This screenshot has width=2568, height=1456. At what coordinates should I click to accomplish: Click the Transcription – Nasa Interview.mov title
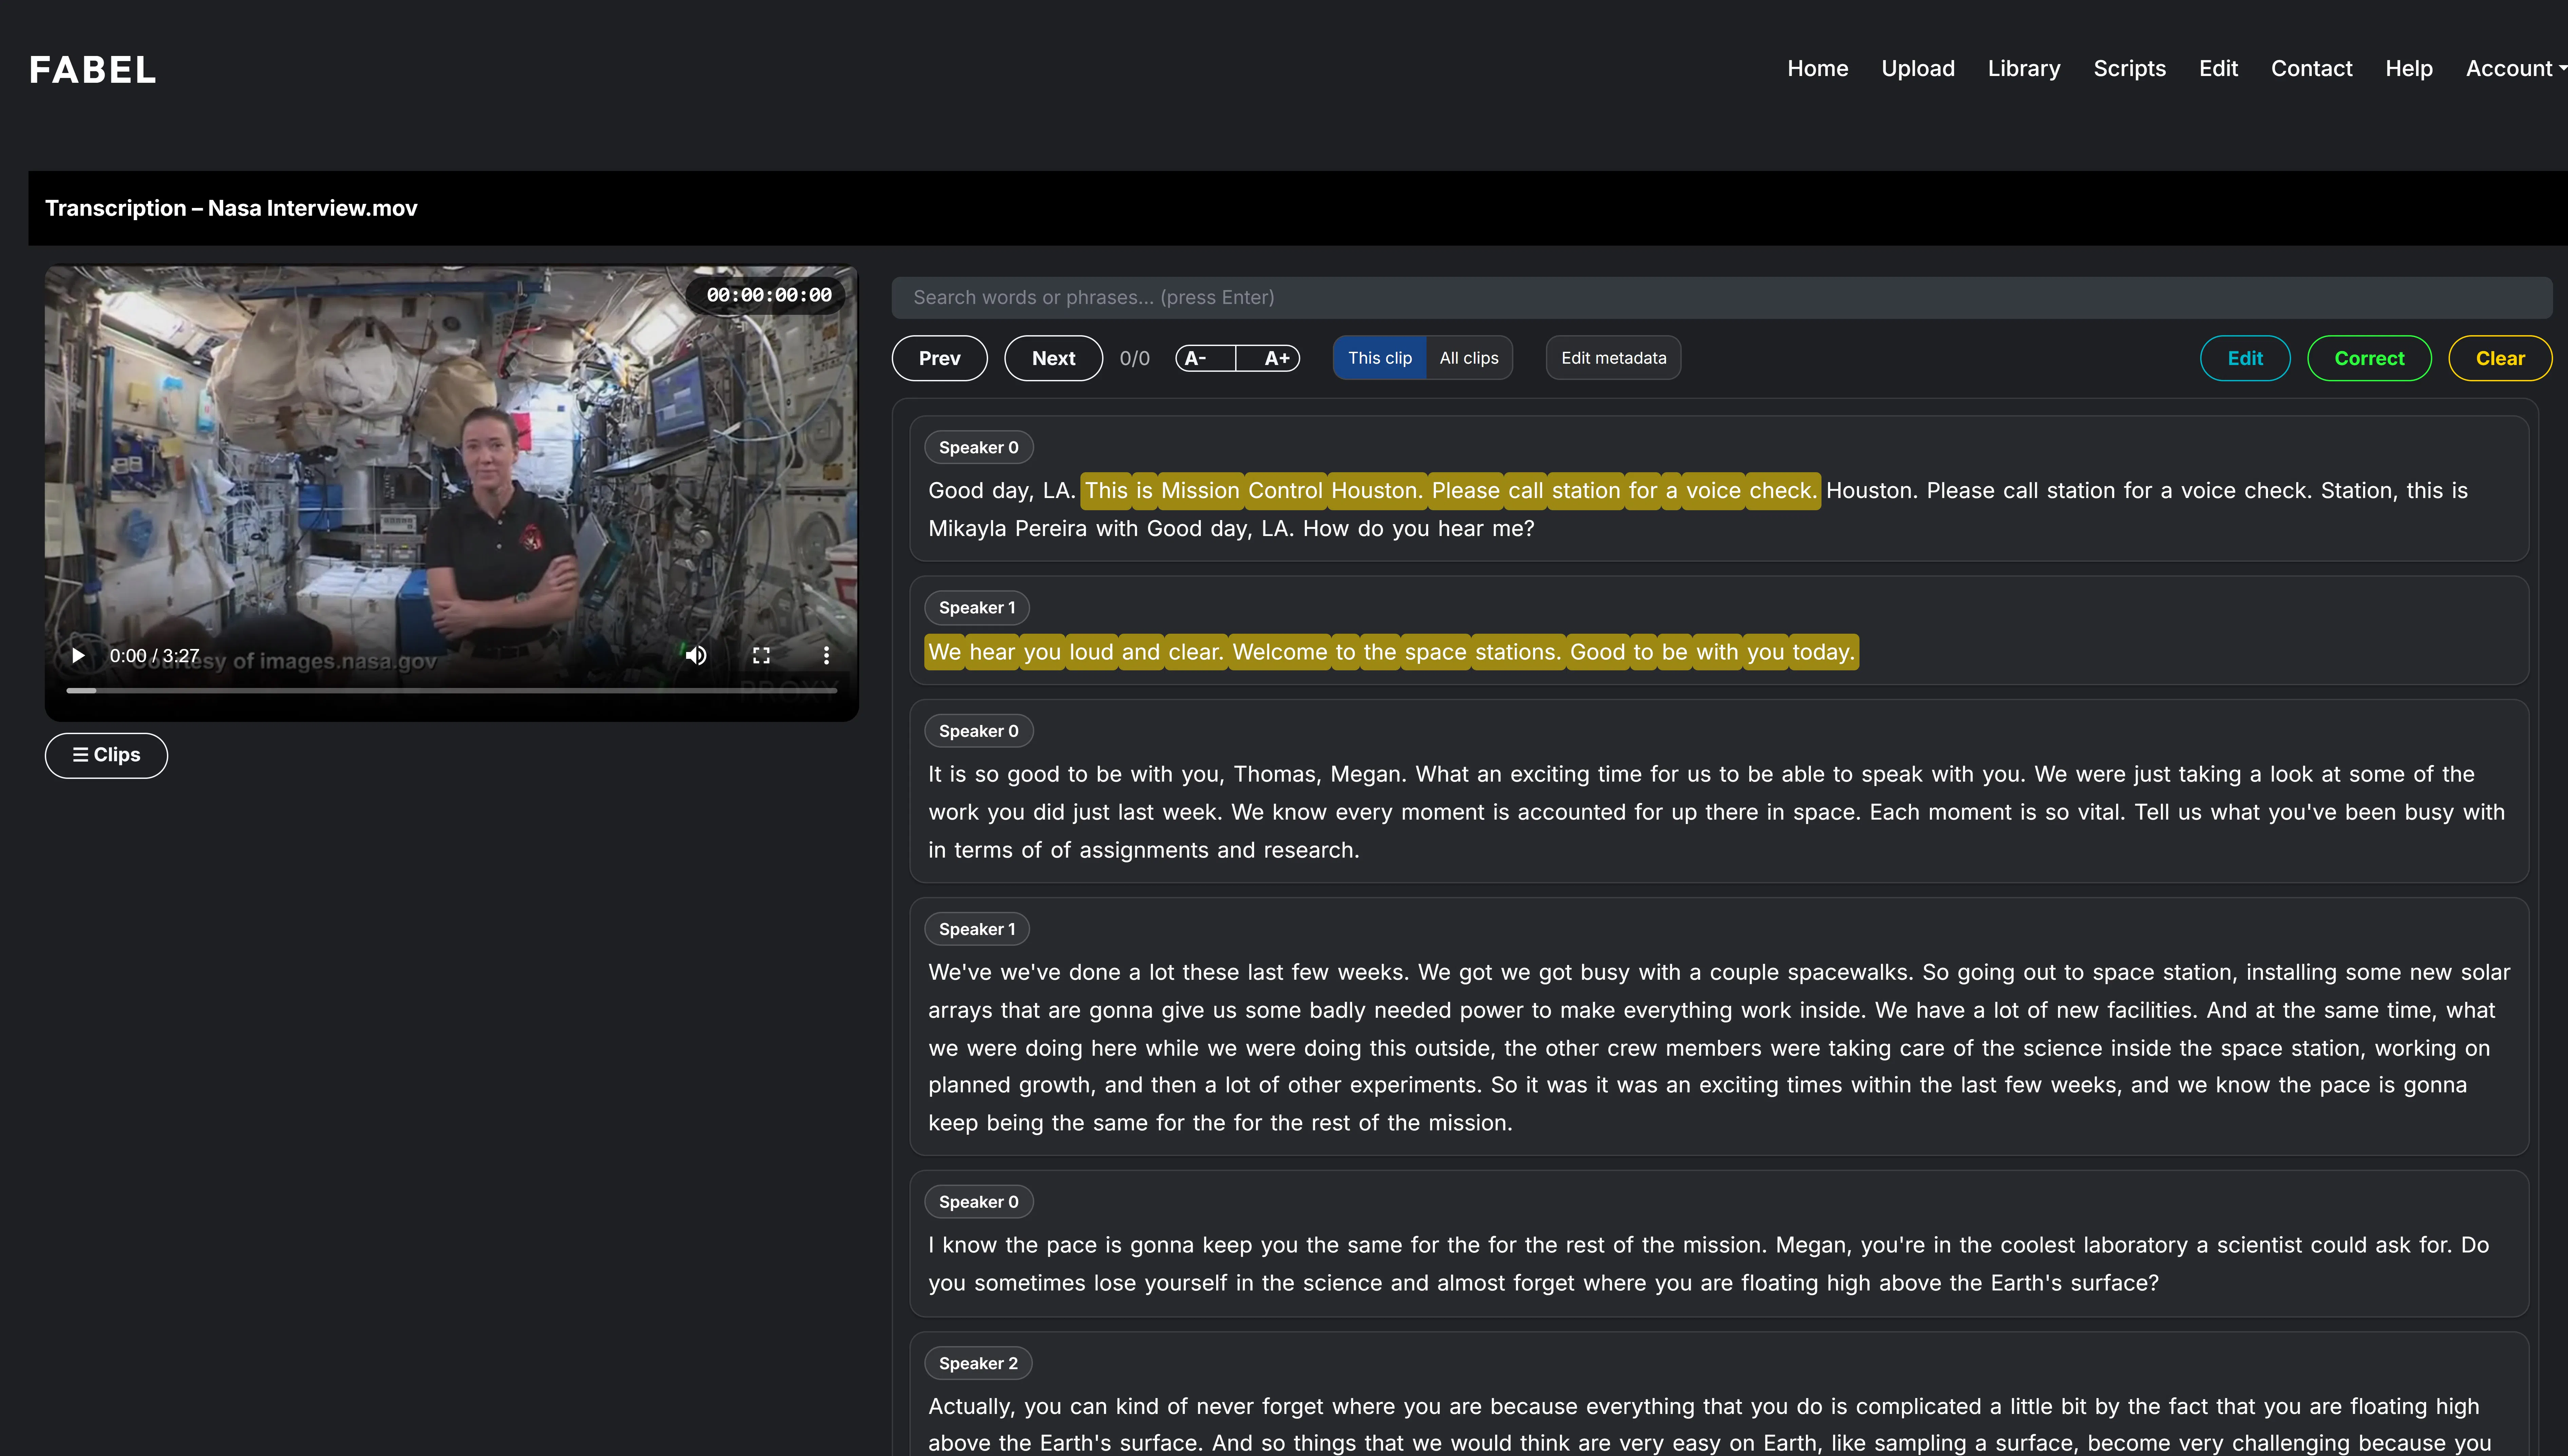point(231,208)
